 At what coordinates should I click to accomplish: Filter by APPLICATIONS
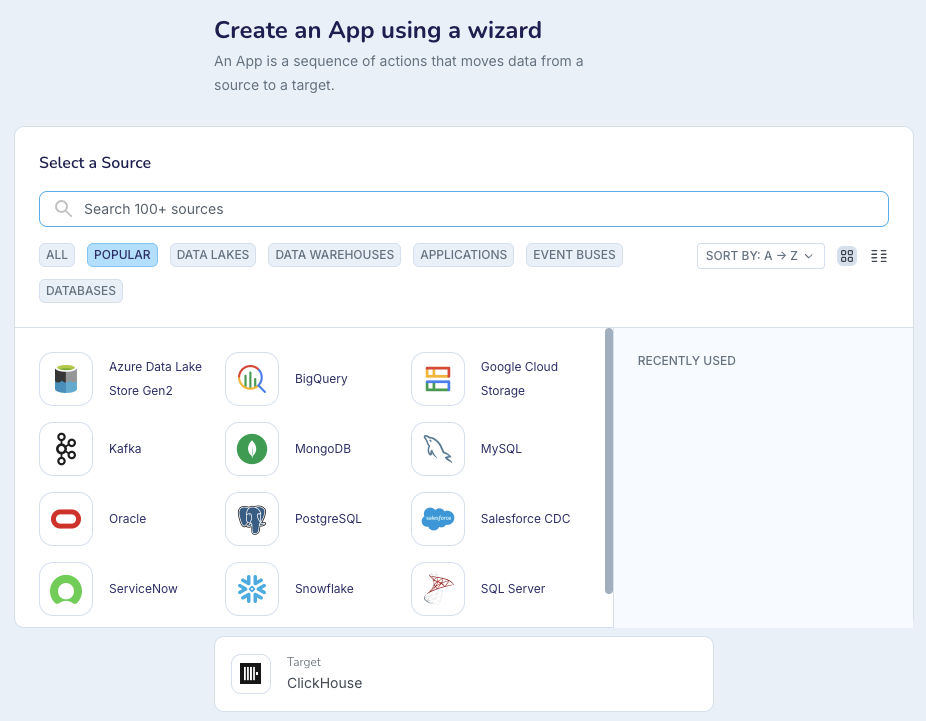(x=464, y=255)
